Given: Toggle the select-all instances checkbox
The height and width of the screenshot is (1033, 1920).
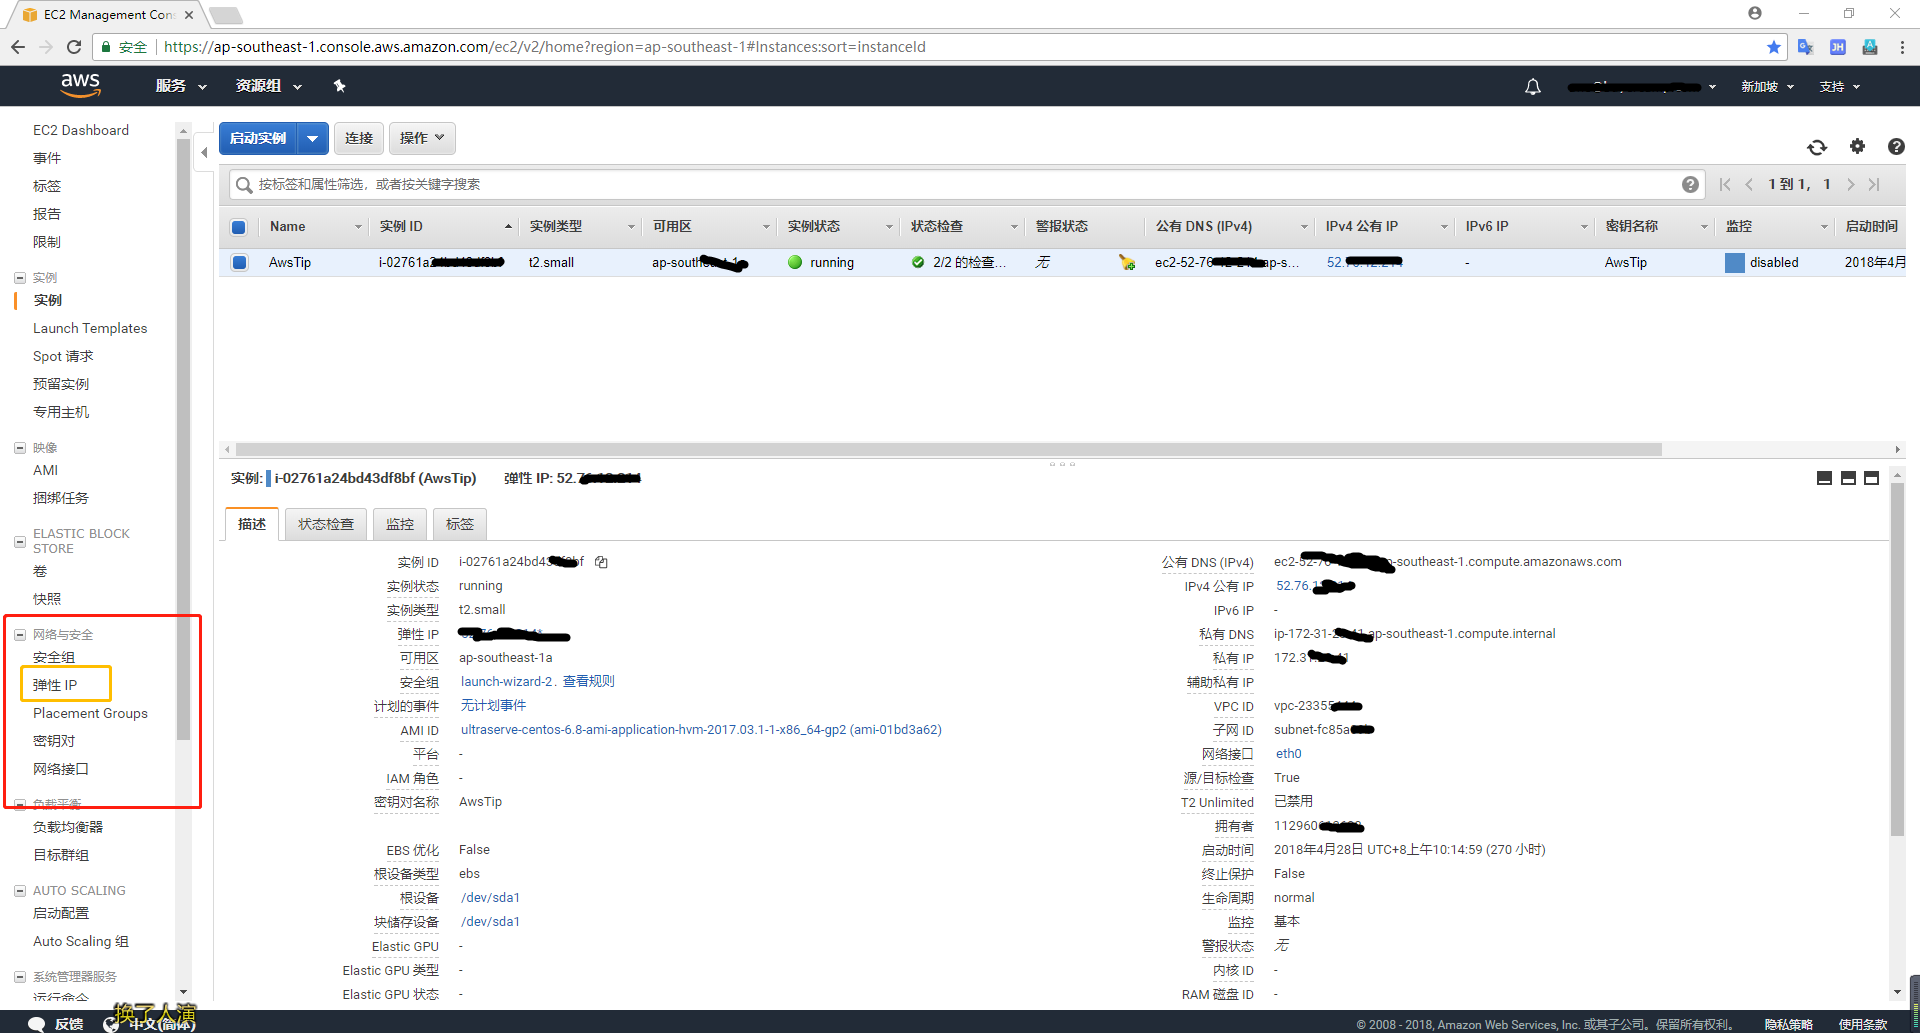Looking at the screenshot, I should click(x=239, y=227).
